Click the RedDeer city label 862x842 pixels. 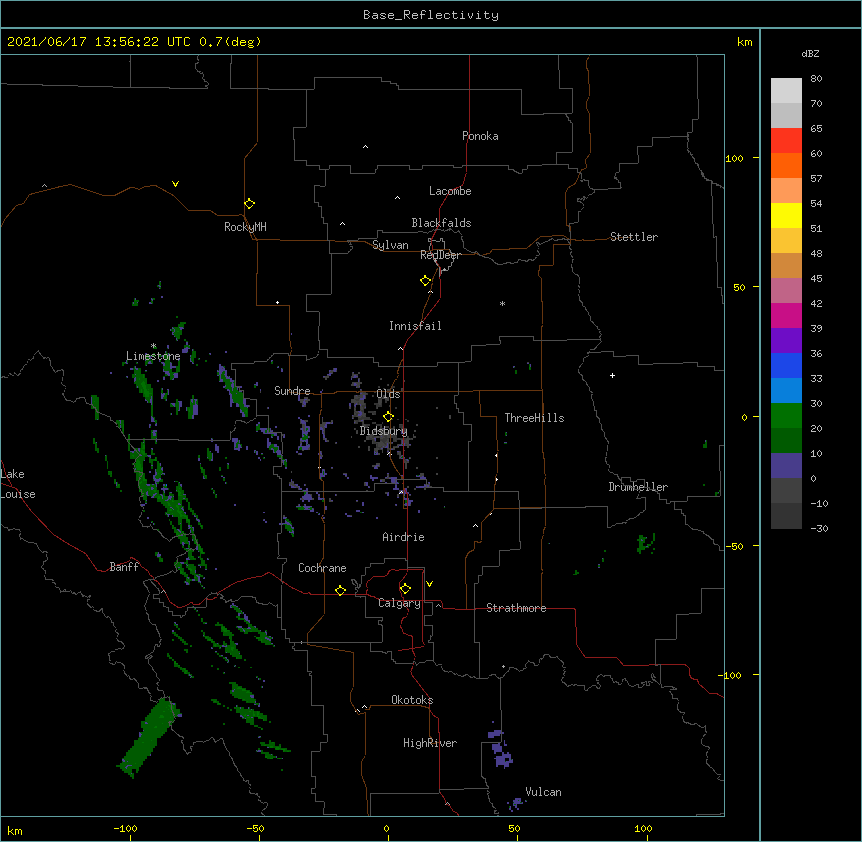tap(440, 255)
